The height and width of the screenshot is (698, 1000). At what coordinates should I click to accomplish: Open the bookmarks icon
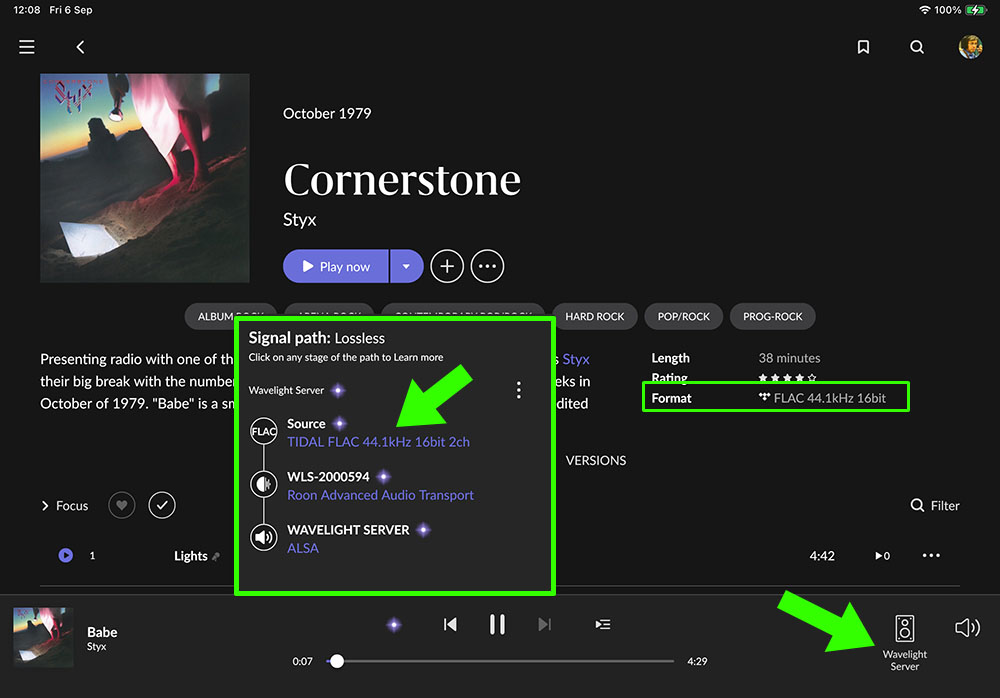[x=863, y=47]
